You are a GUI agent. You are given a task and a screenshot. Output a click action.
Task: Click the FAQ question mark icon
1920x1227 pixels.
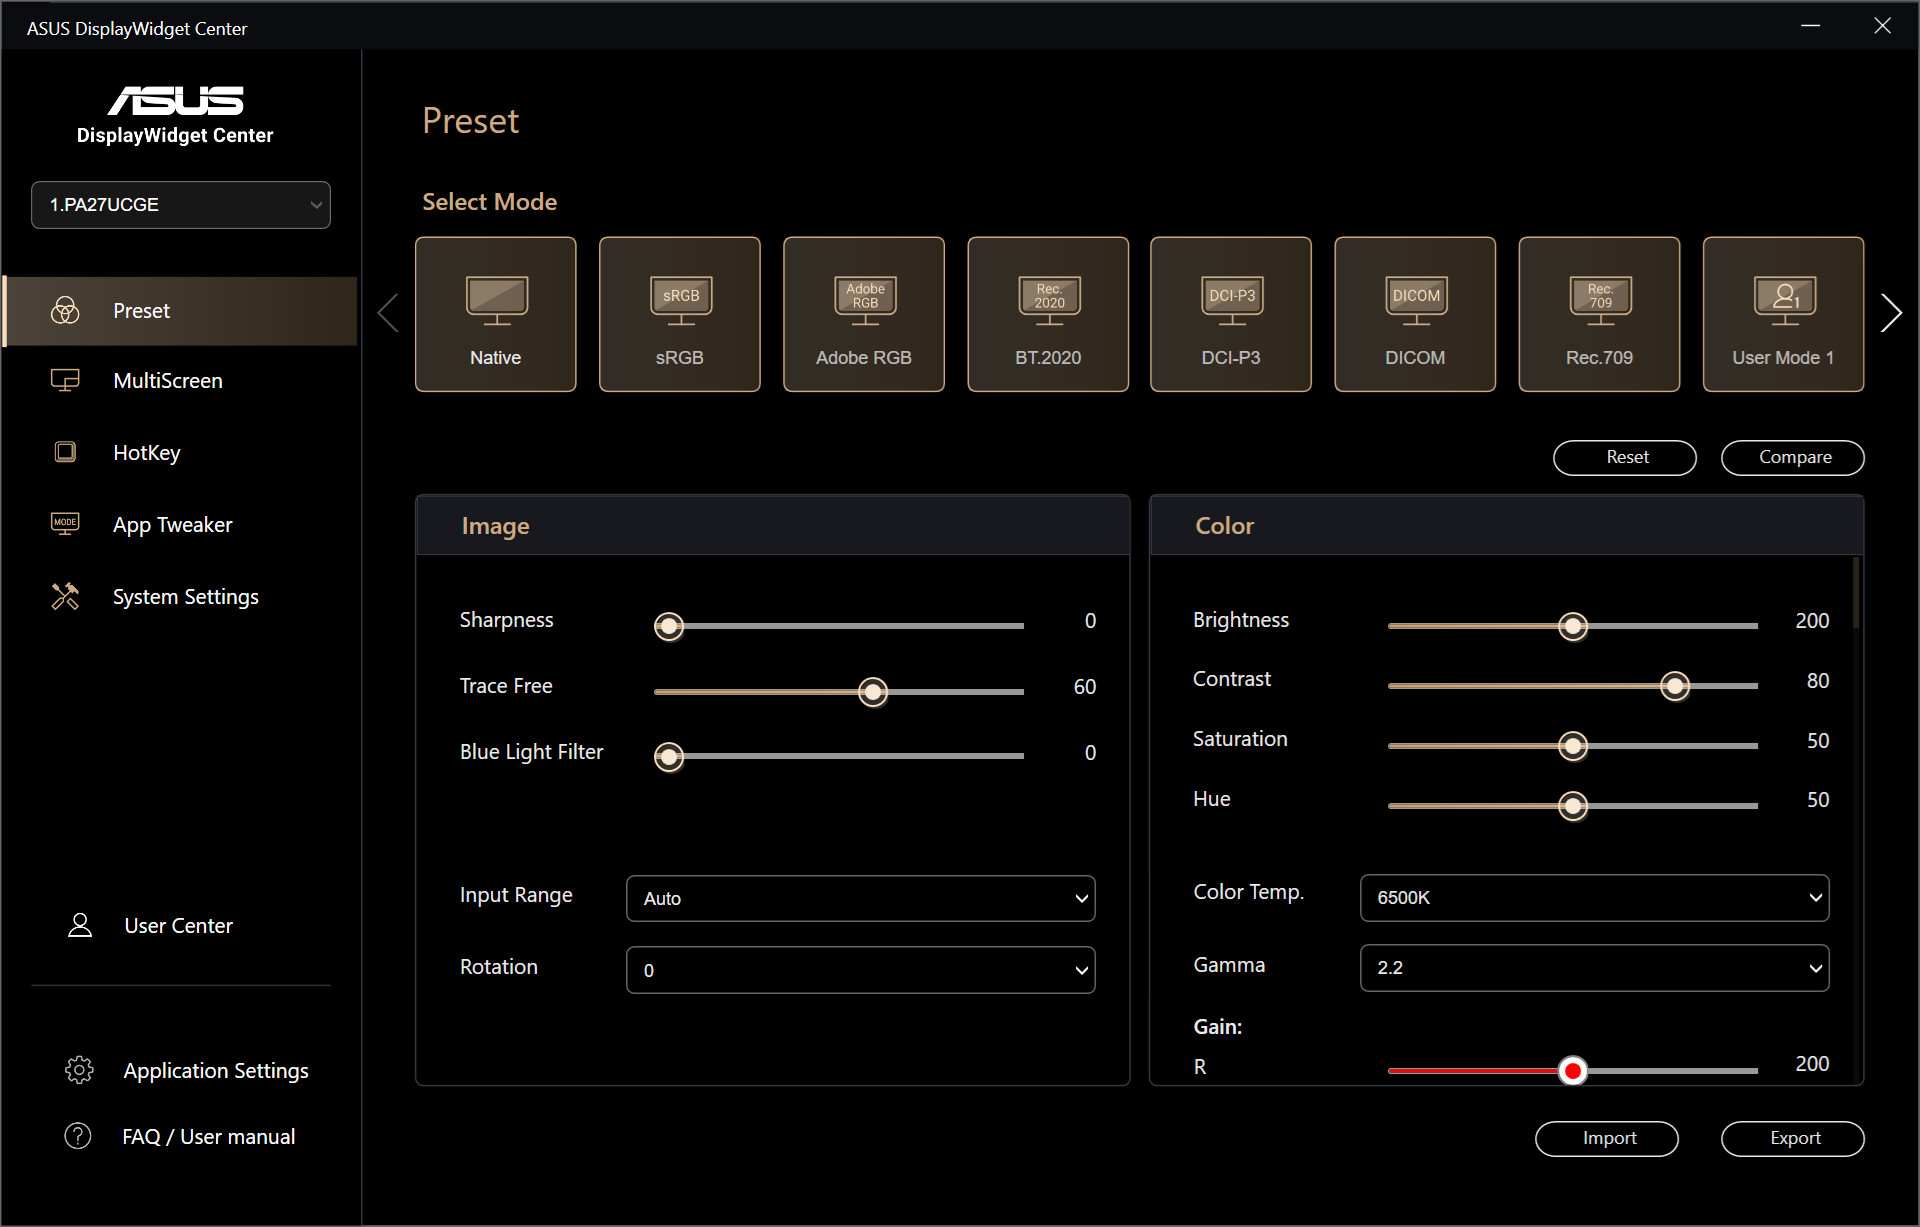coord(78,1136)
